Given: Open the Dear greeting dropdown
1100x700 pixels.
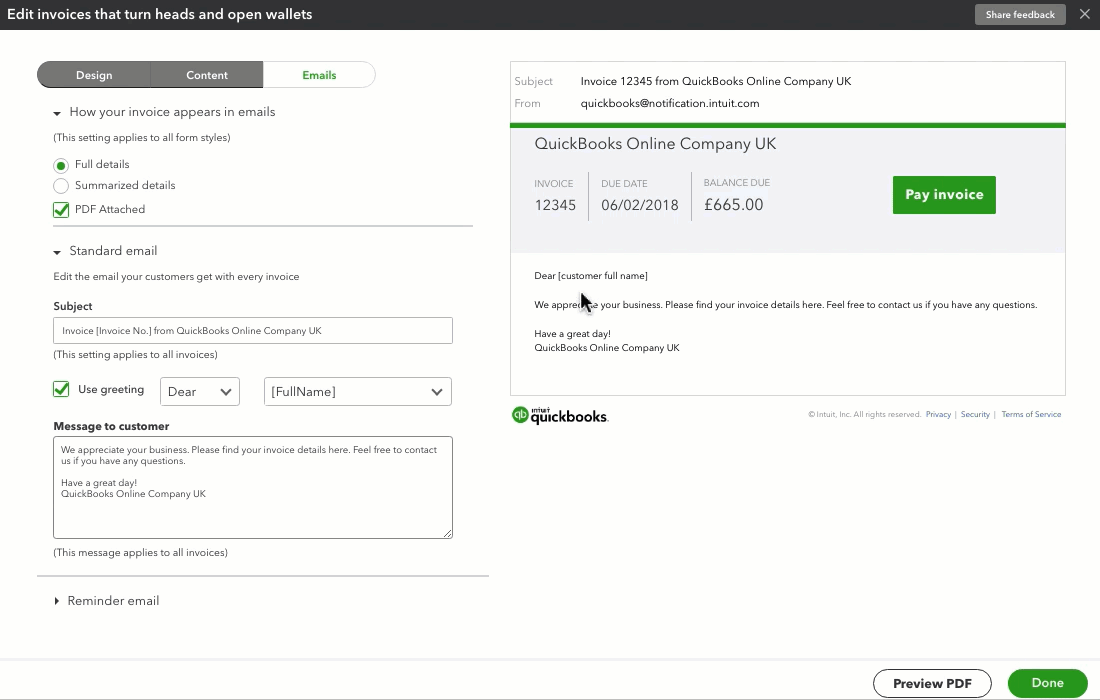Looking at the screenshot, I should tap(199, 391).
